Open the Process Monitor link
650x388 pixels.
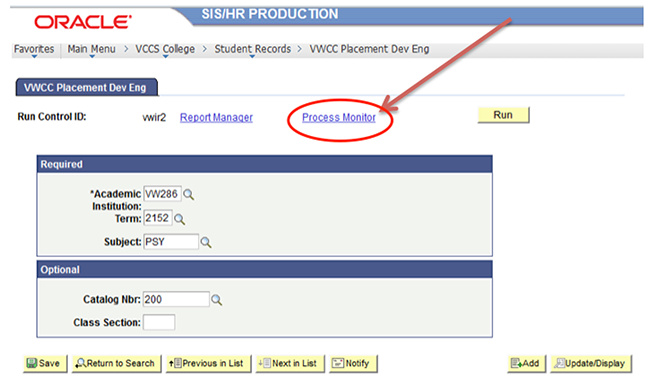[x=339, y=118]
